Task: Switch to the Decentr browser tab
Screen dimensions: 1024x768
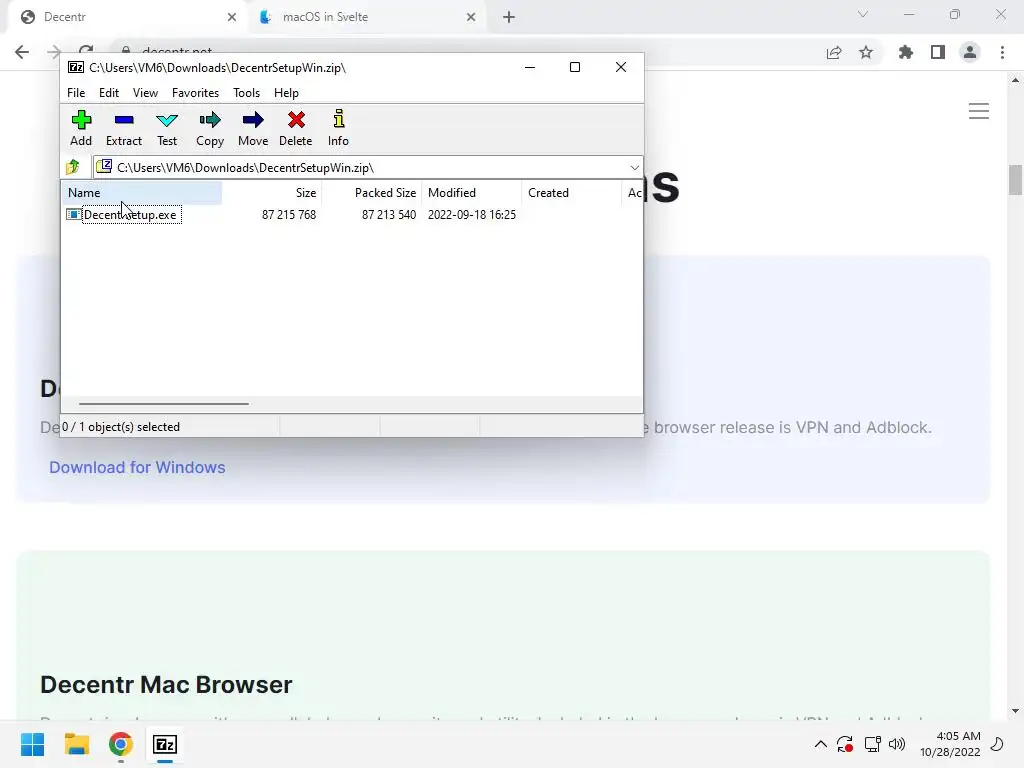Action: click(x=127, y=17)
